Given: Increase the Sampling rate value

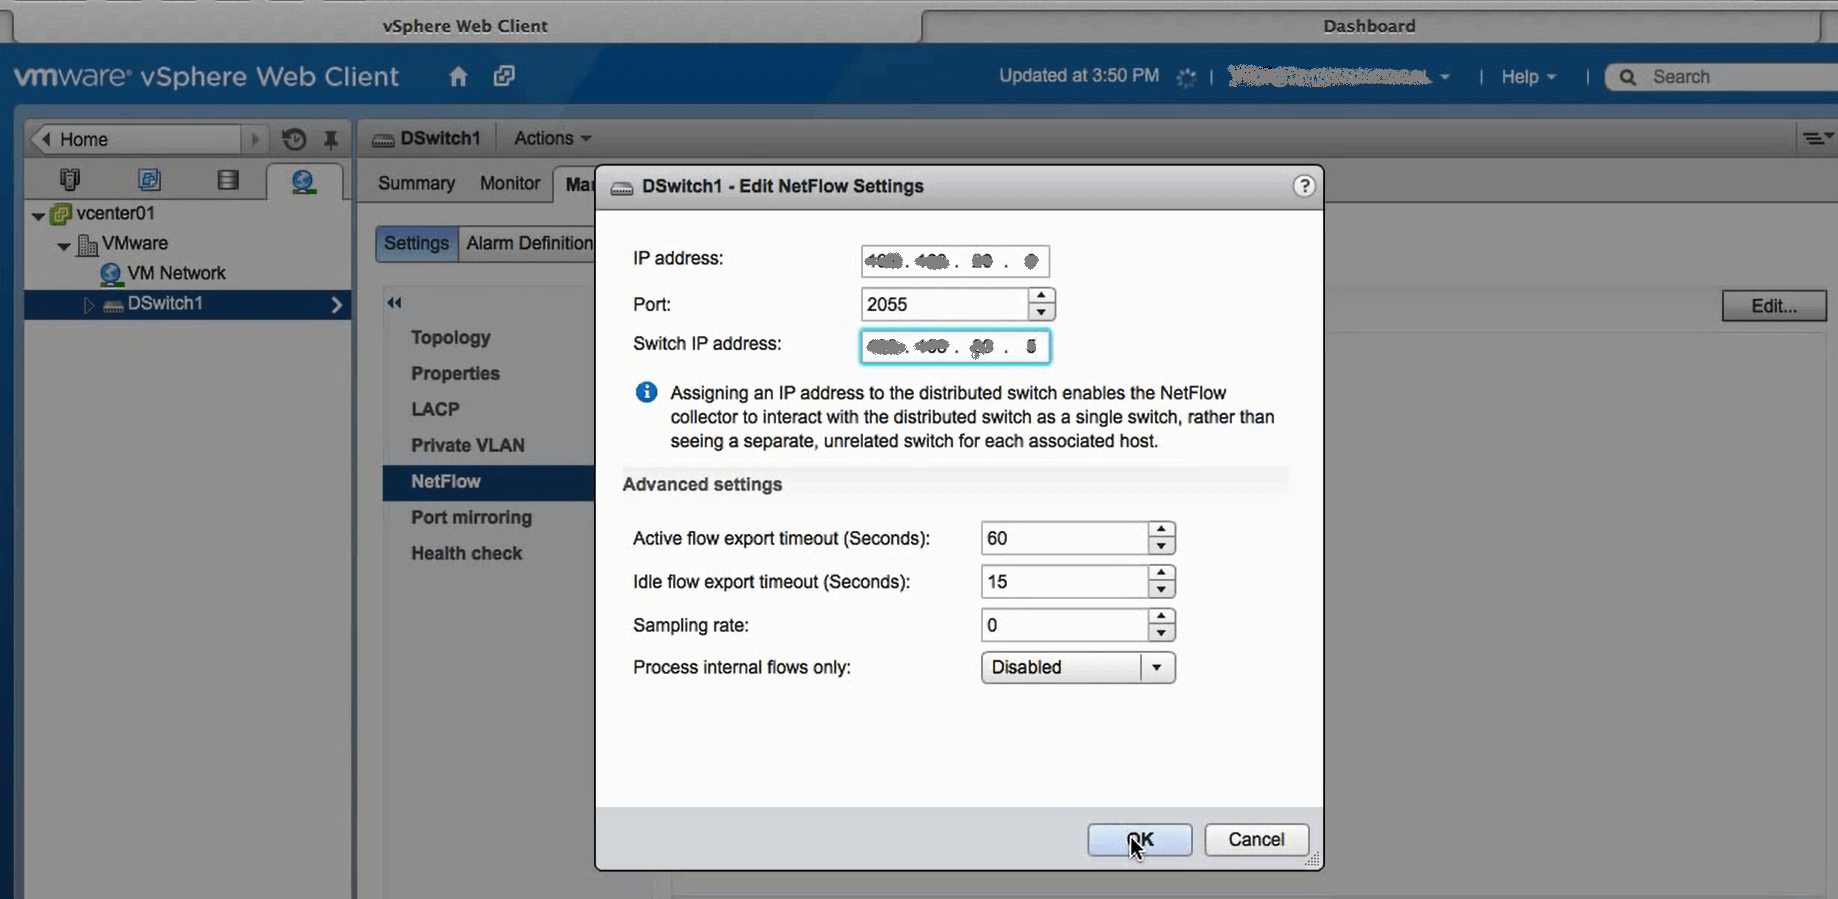Looking at the screenshot, I should click(x=1161, y=617).
